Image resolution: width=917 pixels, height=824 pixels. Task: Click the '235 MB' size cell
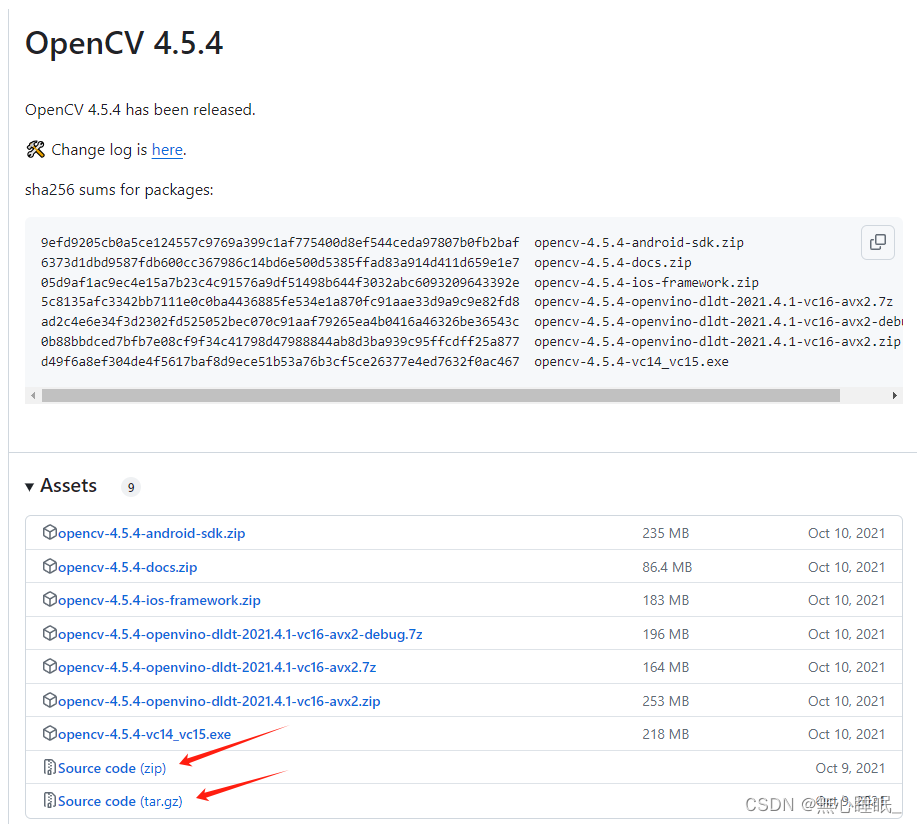[666, 533]
